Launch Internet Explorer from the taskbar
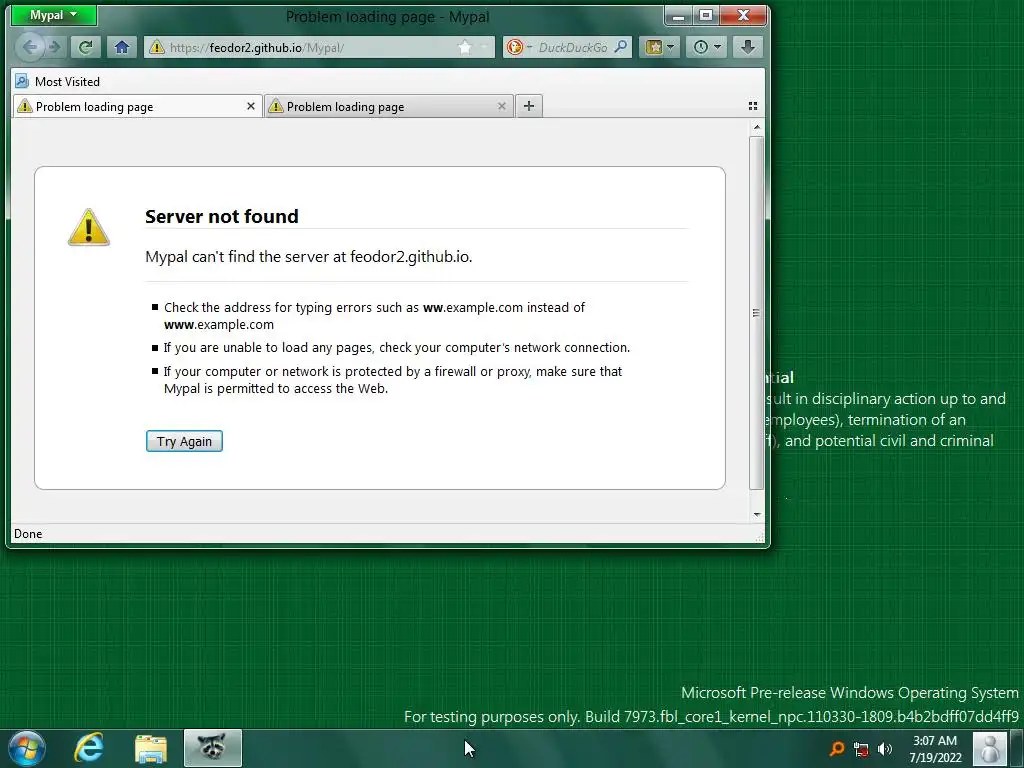The height and width of the screenshot is (768, 1024). pyautogui.click(x=89, y=748)
